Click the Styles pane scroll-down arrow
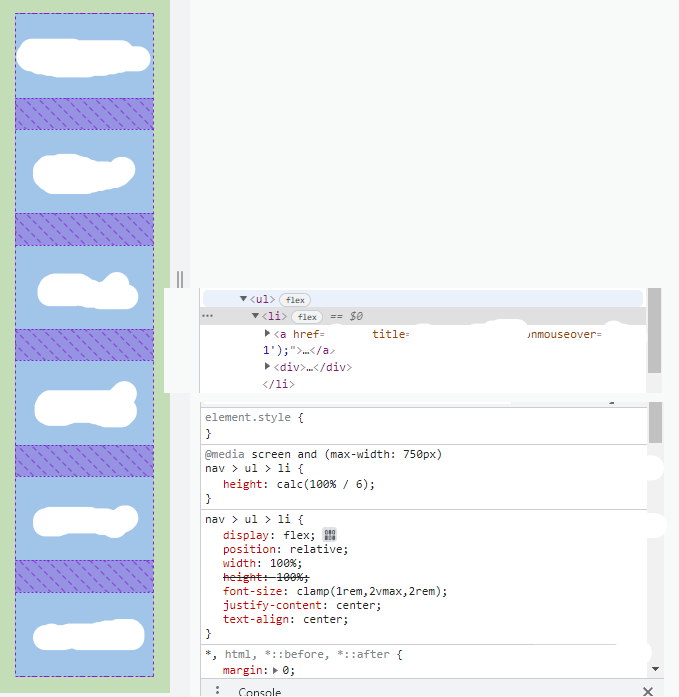679x697 pixels. [x=655, y=669]
